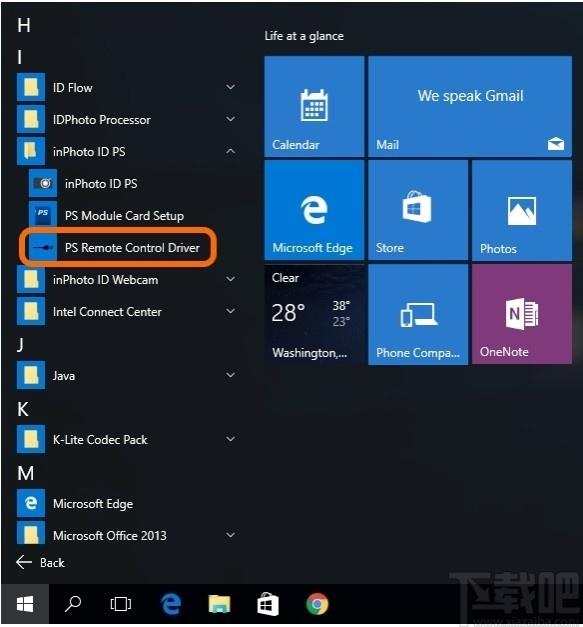Open Microsoft Edge icon in app list
Image resolution: width=583 pixels, height=627 pixels.
click(x=31, y=503)
